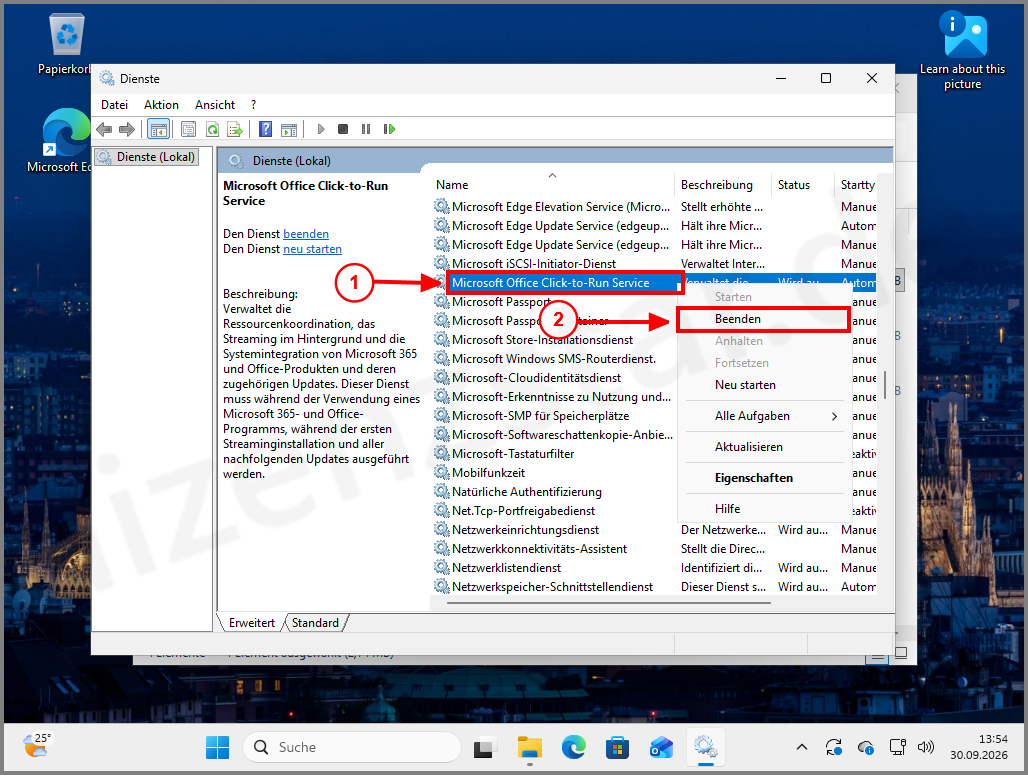Open the Datei menu
The image size is (1028, 776).
click(115, 105)
